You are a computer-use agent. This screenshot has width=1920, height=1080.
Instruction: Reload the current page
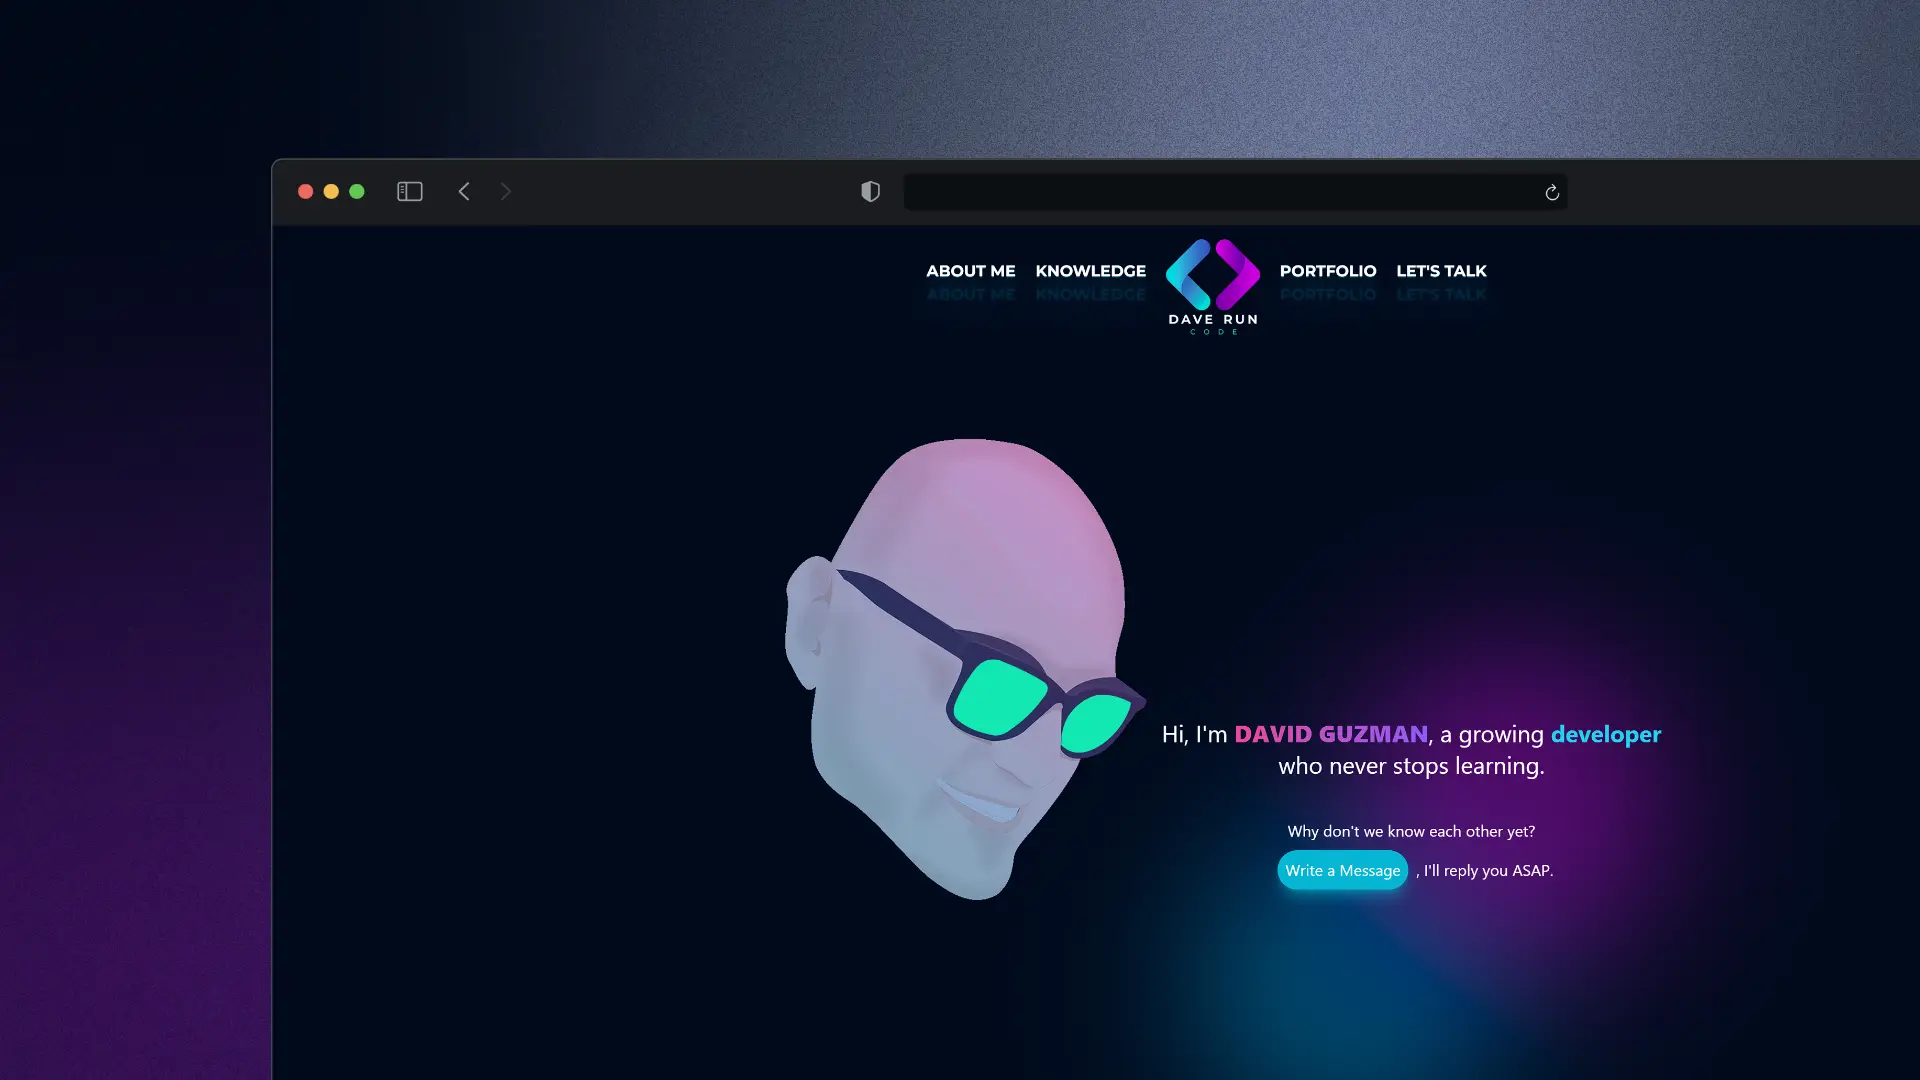(1551, 192)
